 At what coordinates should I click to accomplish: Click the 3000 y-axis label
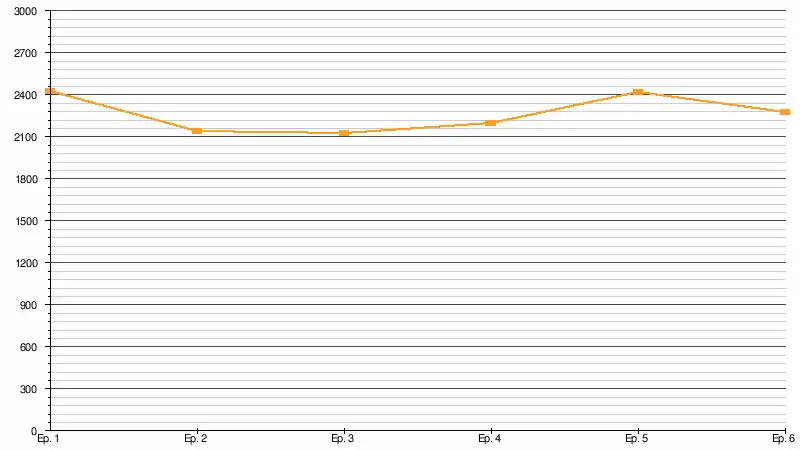point(26,11)
